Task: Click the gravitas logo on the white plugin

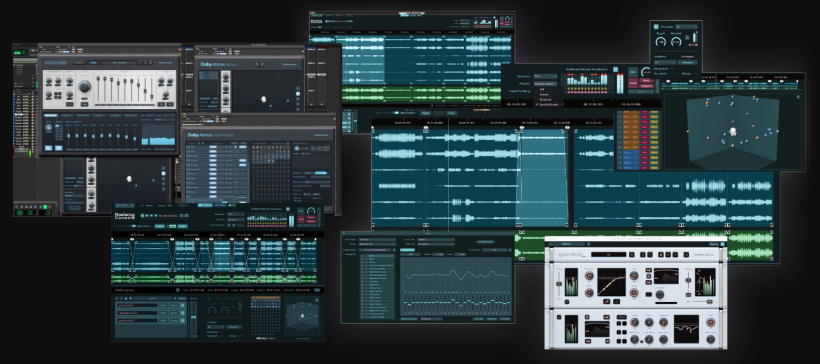Action: (x=572, y=255)
